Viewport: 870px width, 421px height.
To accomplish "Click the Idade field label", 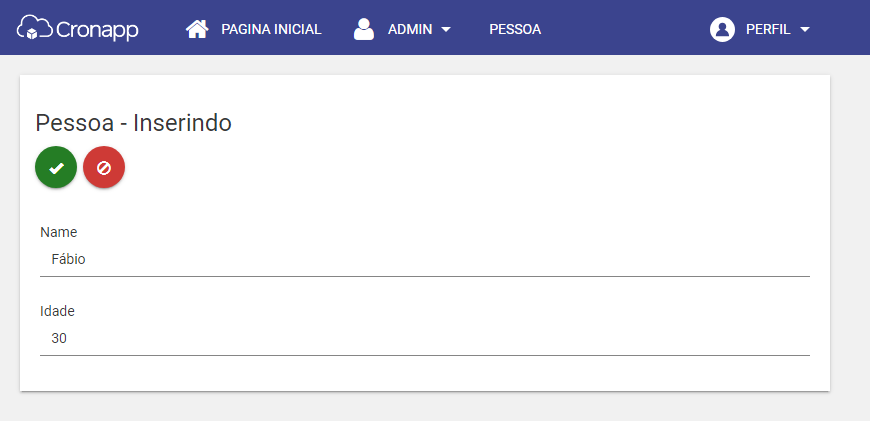I will click(x=57, y=311).
